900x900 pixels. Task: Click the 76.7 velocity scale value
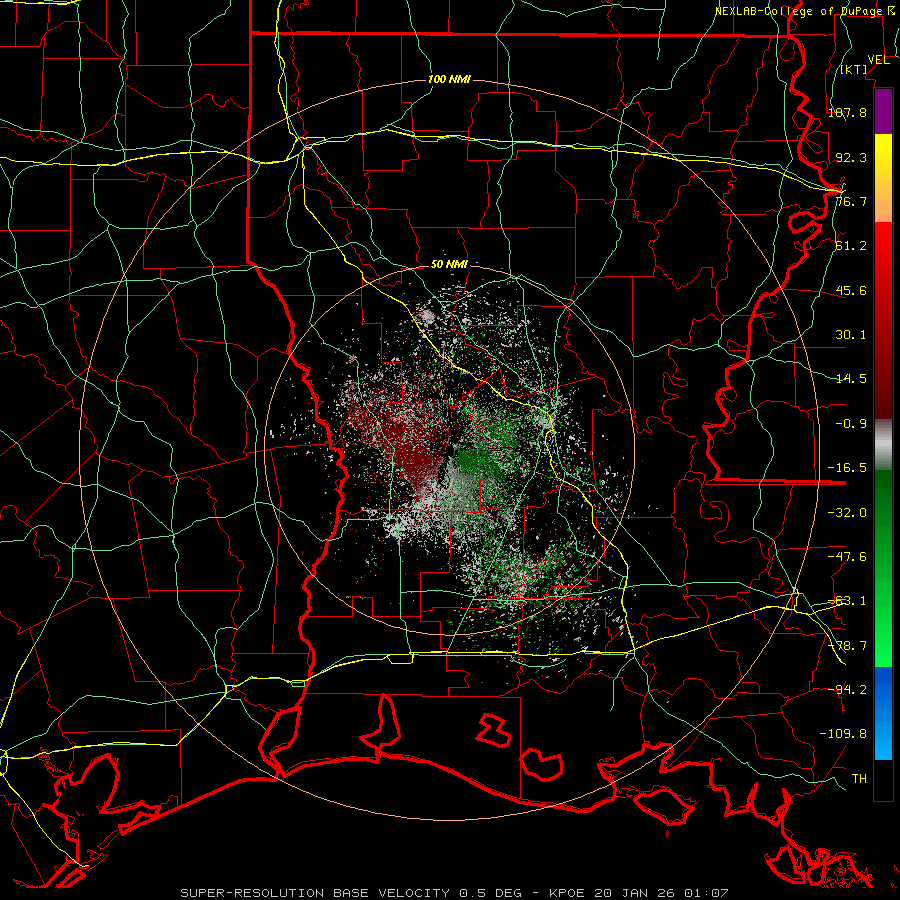tap(851, 201)
